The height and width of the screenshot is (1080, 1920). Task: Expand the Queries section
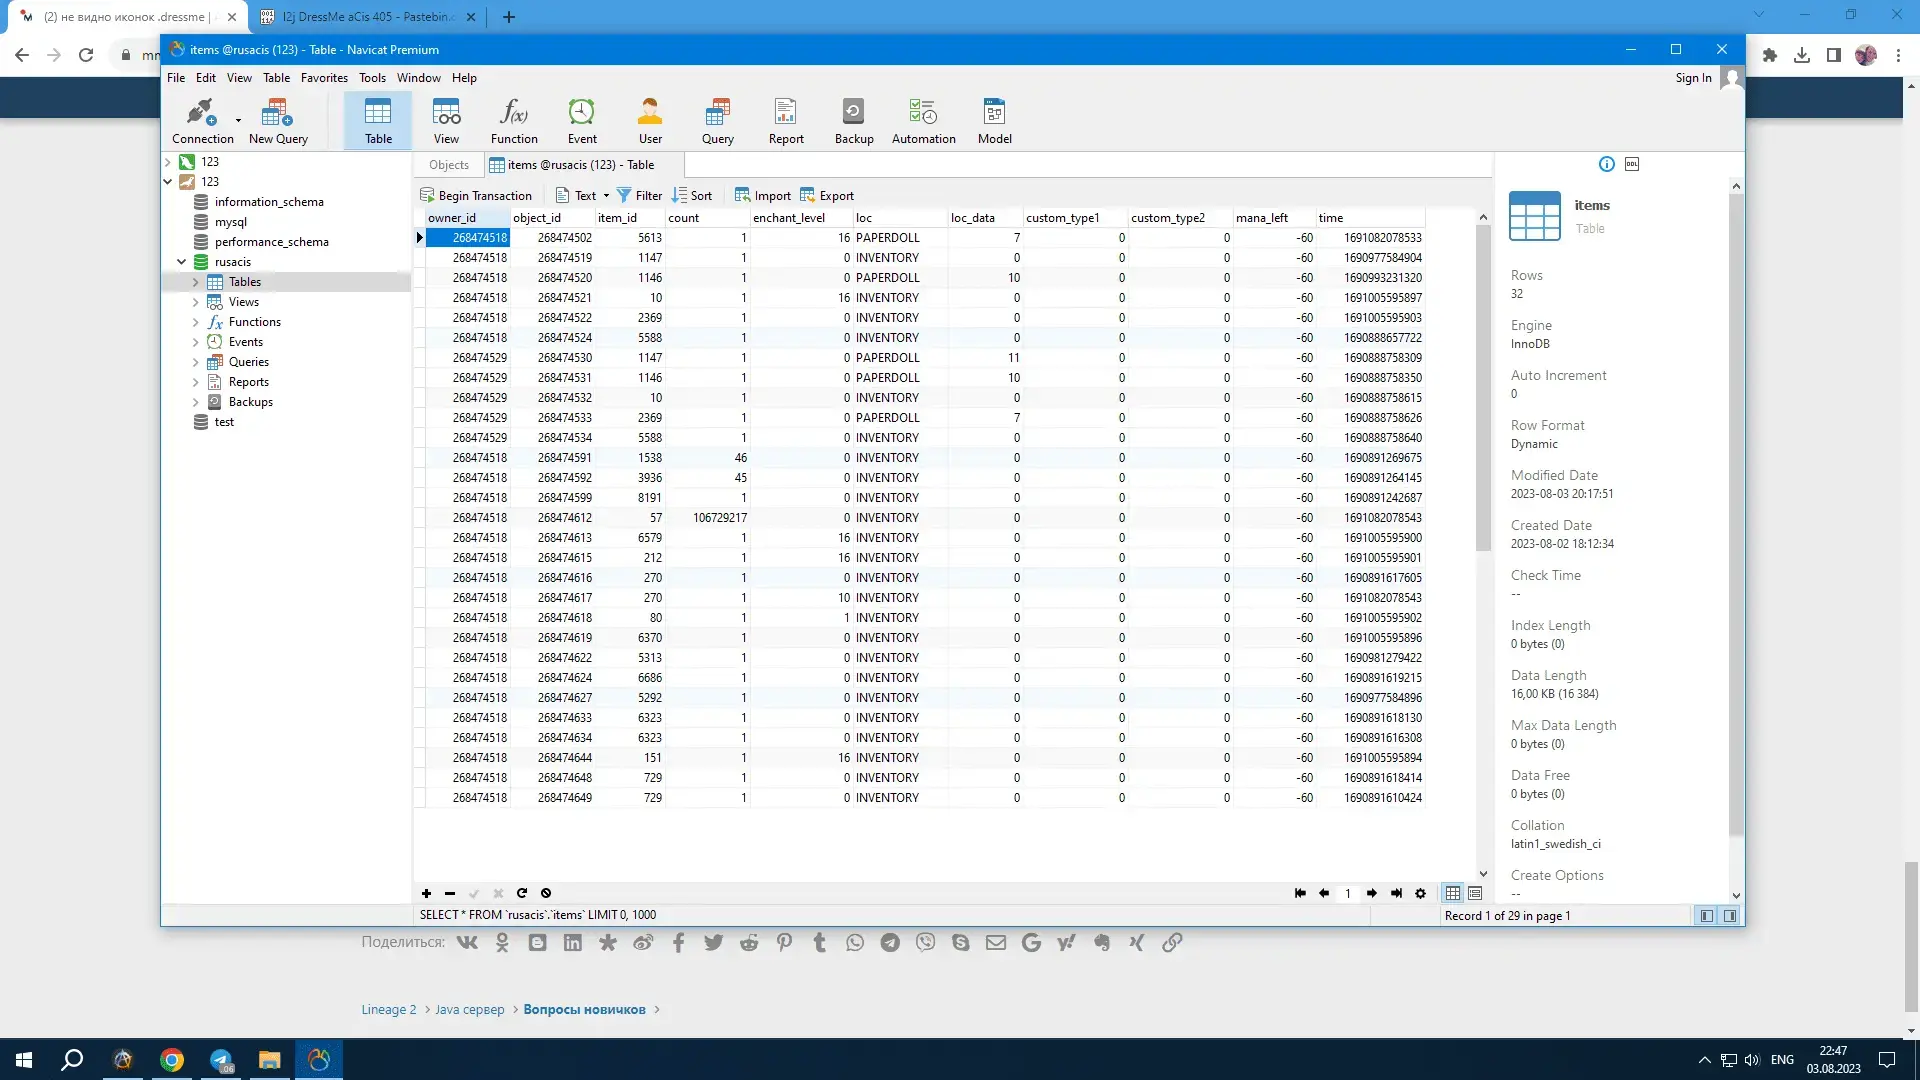click(195, 361)
